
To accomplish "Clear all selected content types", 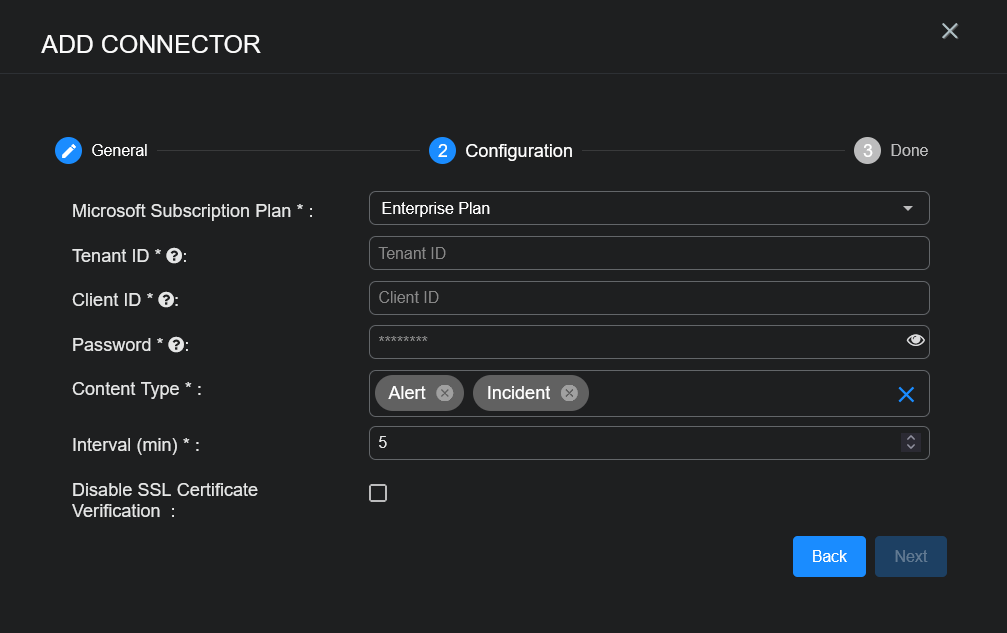I will point(906,394).
